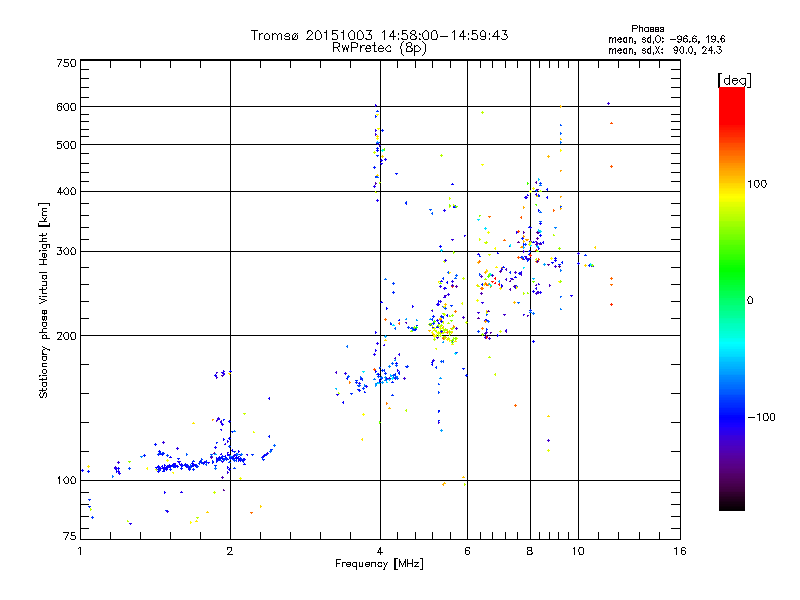
Task: Click the subtitle 'RwPretec (8p)'
Action: click(x=379, y=48)
